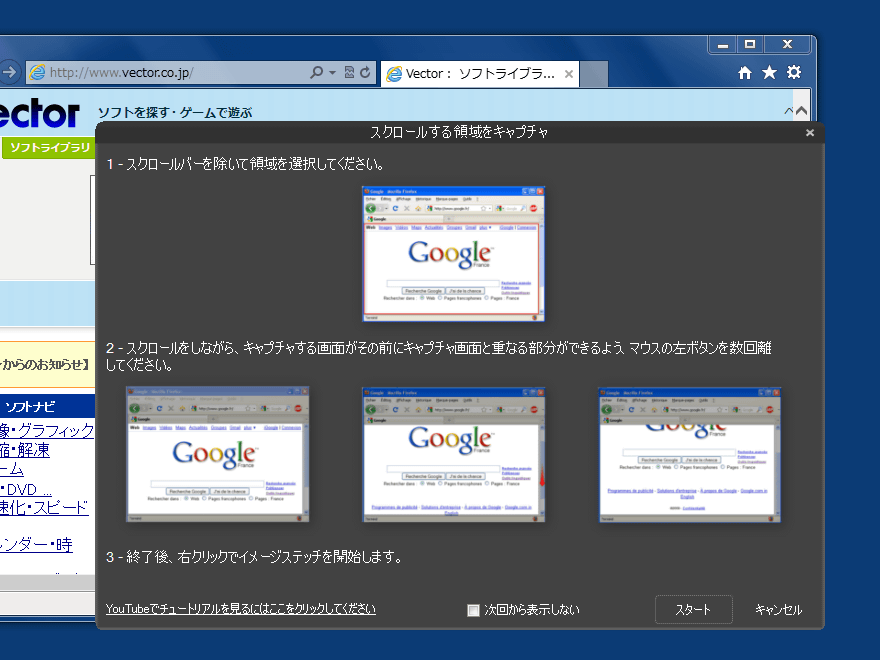
Task: Open Favorites with the star icon
Action: [769, 72]
